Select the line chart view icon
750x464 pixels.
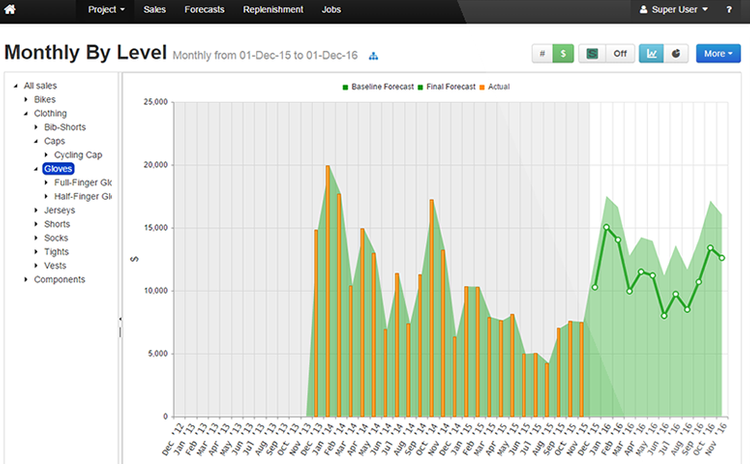650,54
